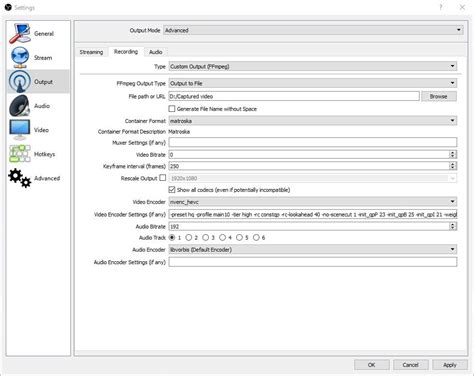Open the Video monitor icon
Image resolution: width=474 pixels, height=376 pixels.
coord(20,130)
